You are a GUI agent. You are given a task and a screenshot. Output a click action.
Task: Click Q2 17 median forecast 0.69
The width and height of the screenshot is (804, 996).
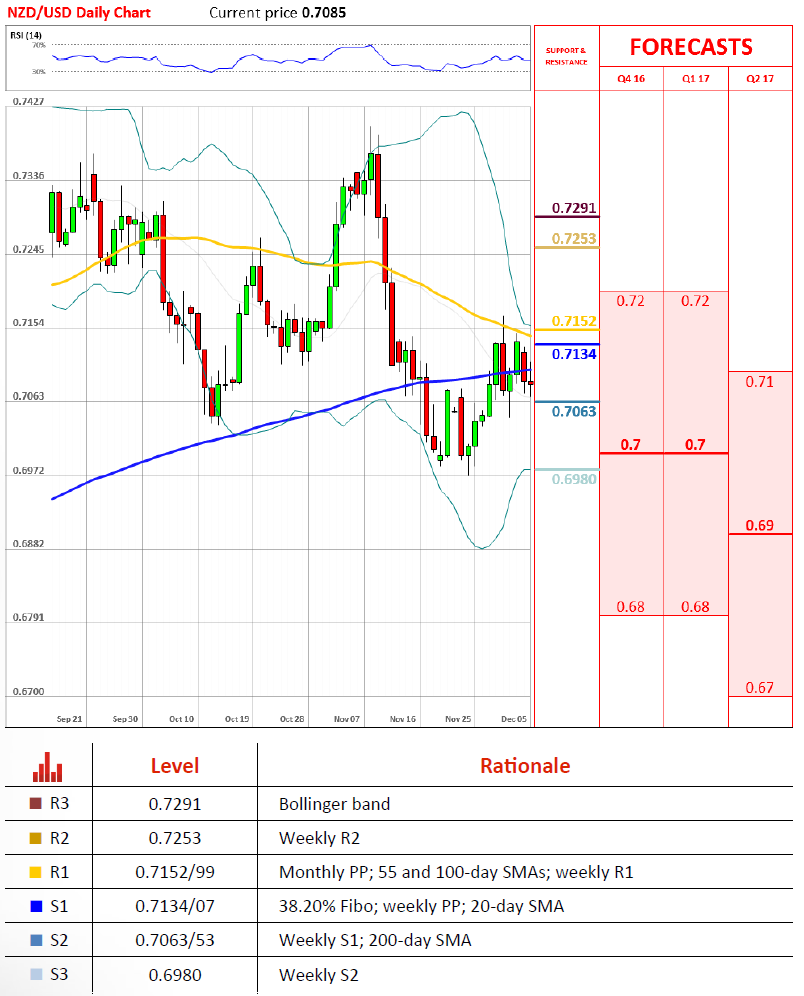(x=760, y=525)
